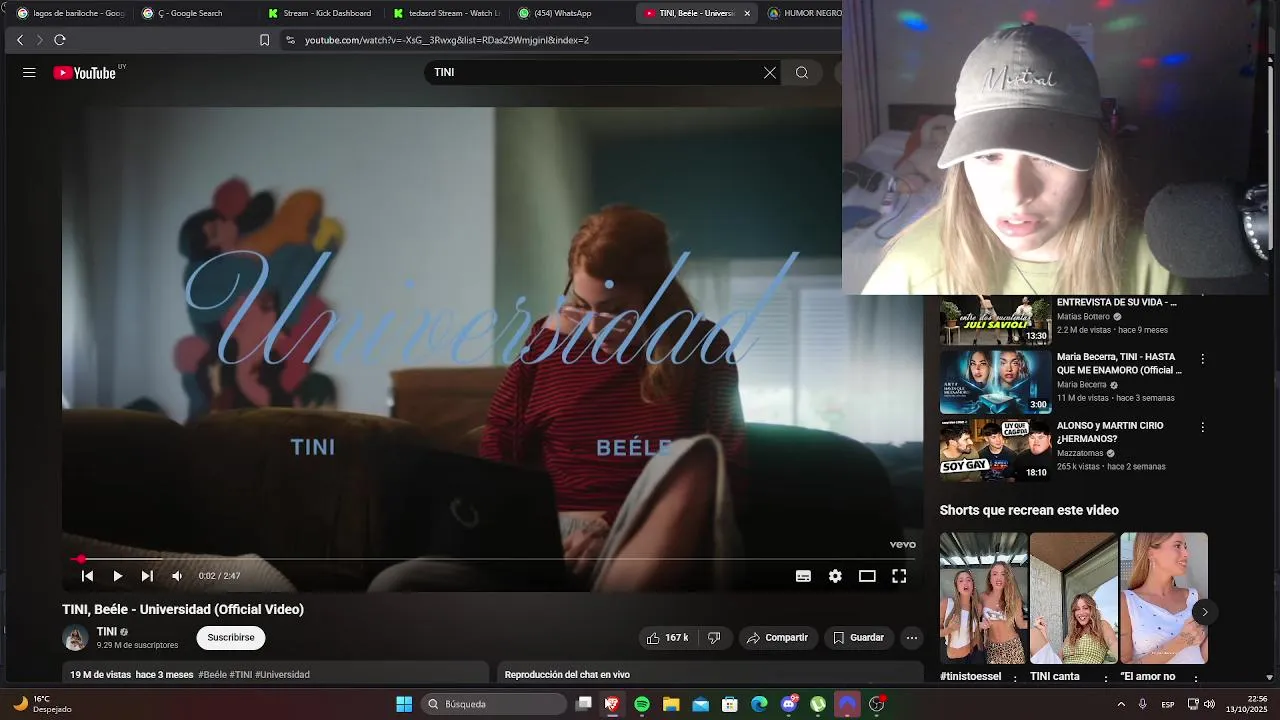This screenshot has height=720, width=1280.
Task: Open TINI channel name link
Action: (x=107, y=632)
